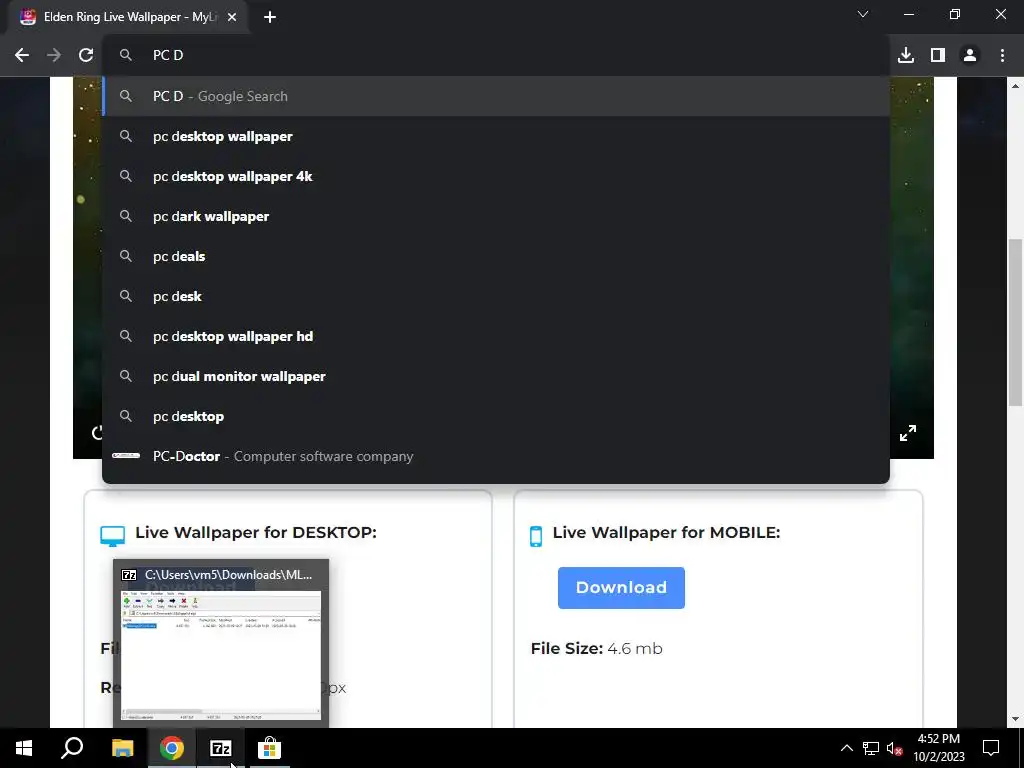Open the Chrome downloads icon

pyautogui.click(x=906, y=56)
